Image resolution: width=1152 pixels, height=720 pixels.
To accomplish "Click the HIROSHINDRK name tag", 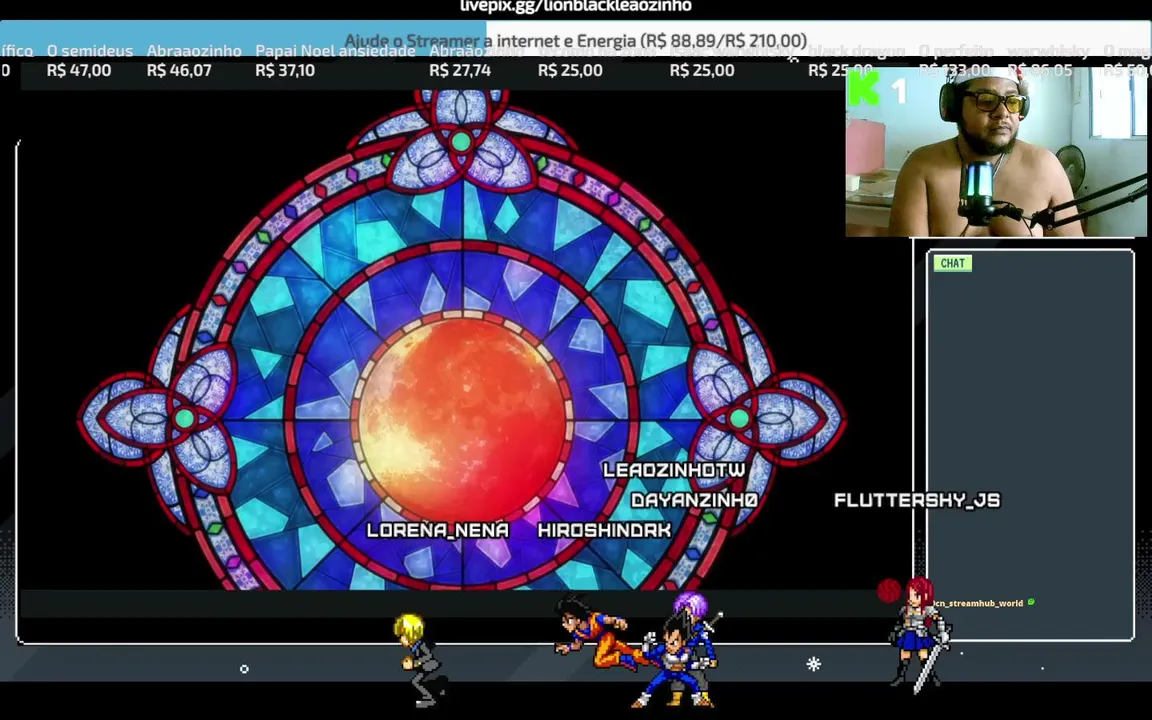I will click(x=604, y=530).
